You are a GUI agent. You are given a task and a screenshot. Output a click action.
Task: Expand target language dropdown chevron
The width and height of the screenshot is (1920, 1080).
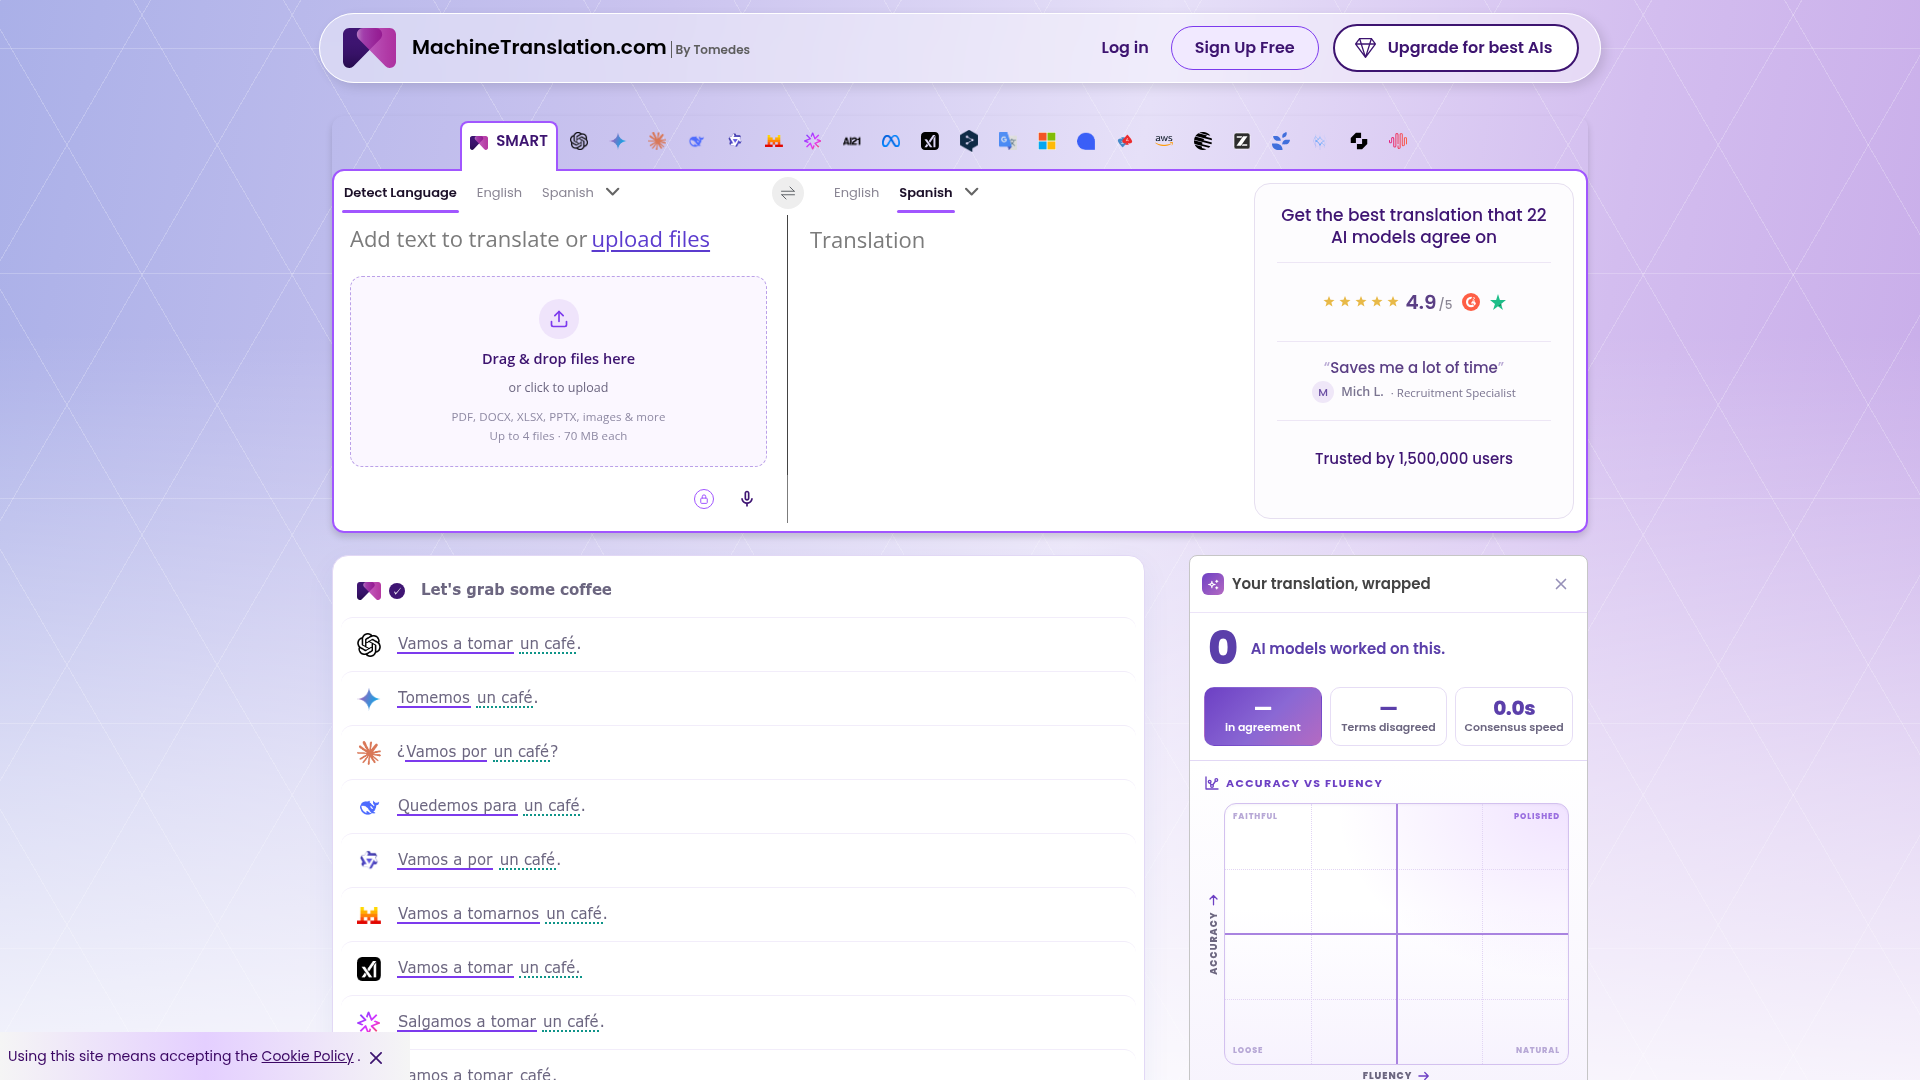pyautogui.click(x=972, y=192)
